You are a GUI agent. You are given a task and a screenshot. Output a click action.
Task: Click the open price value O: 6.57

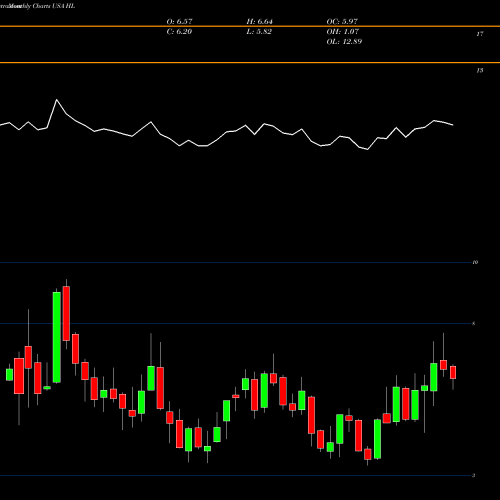tap(179, 22)
